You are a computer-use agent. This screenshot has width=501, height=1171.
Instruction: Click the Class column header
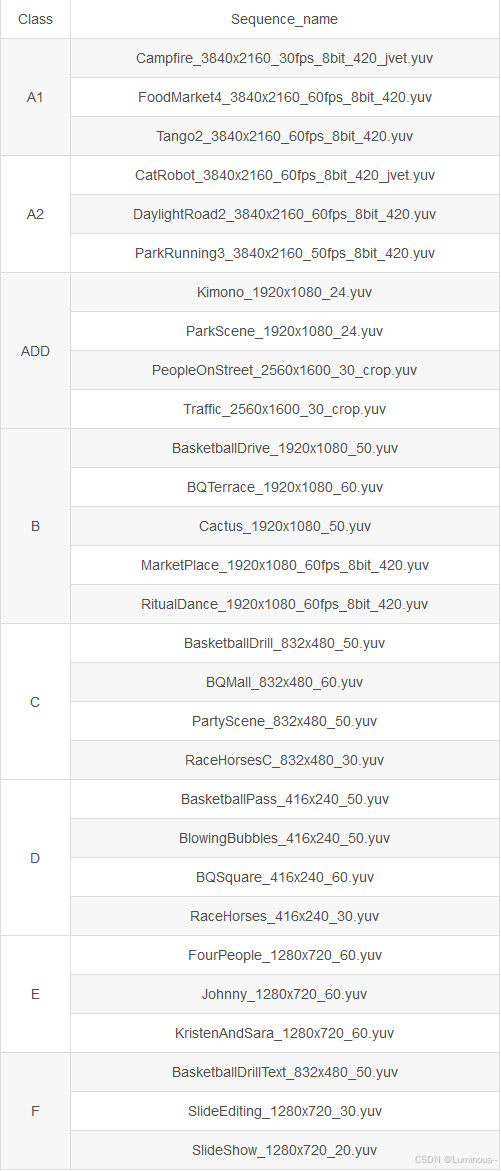(35, 19)
